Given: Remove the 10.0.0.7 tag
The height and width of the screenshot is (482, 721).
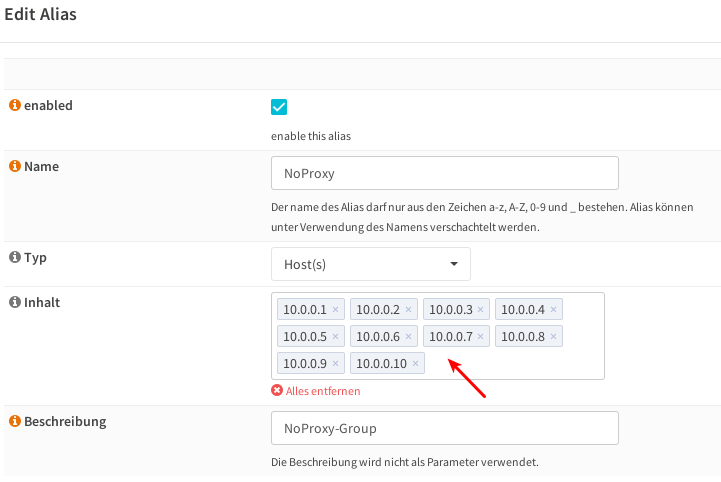Looking at the screenshot, I should coord(481,337).
